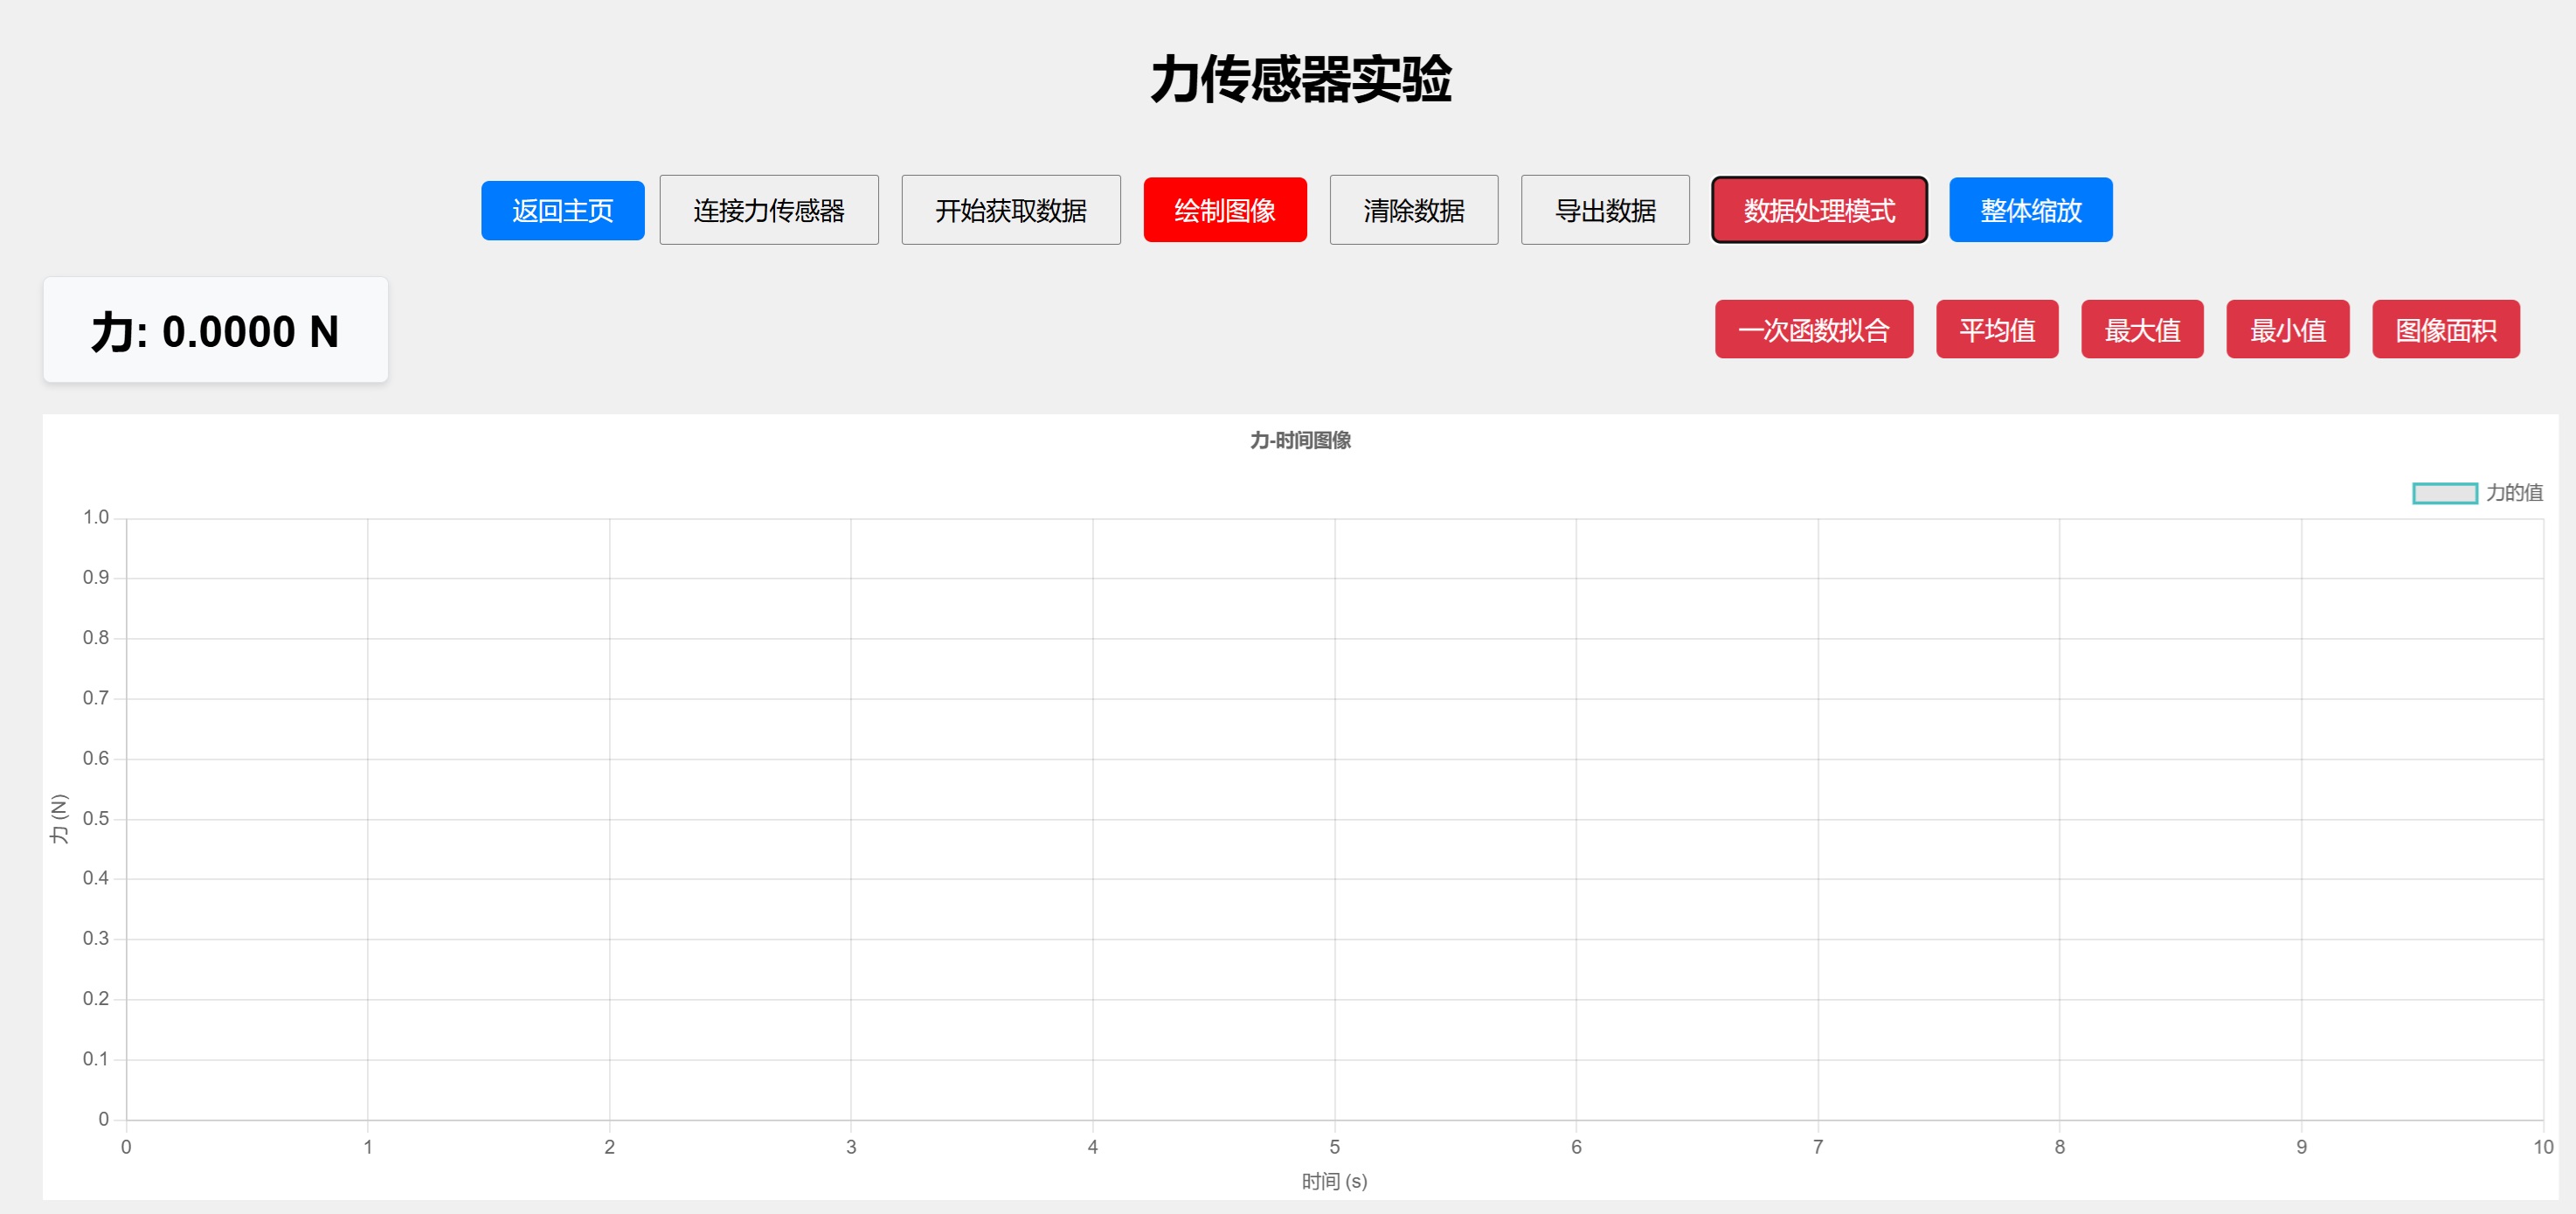This screenshot has width=2576, height=1214.
Task: Click the 时间 (s) axis label
Action: (x=1334, y=1181)
